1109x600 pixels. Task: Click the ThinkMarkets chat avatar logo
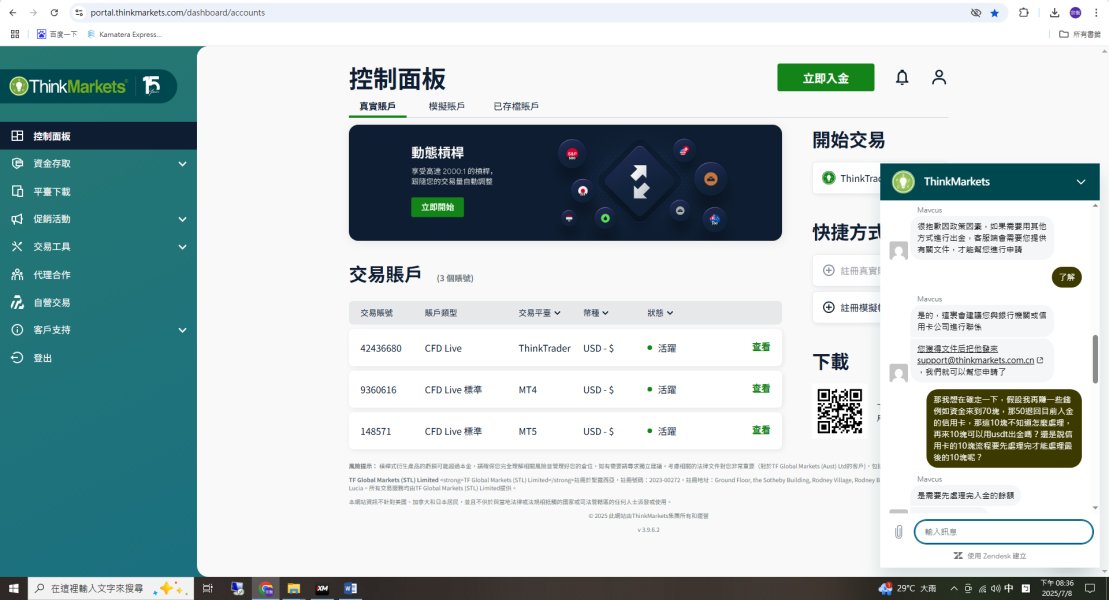tap(903, 182)
